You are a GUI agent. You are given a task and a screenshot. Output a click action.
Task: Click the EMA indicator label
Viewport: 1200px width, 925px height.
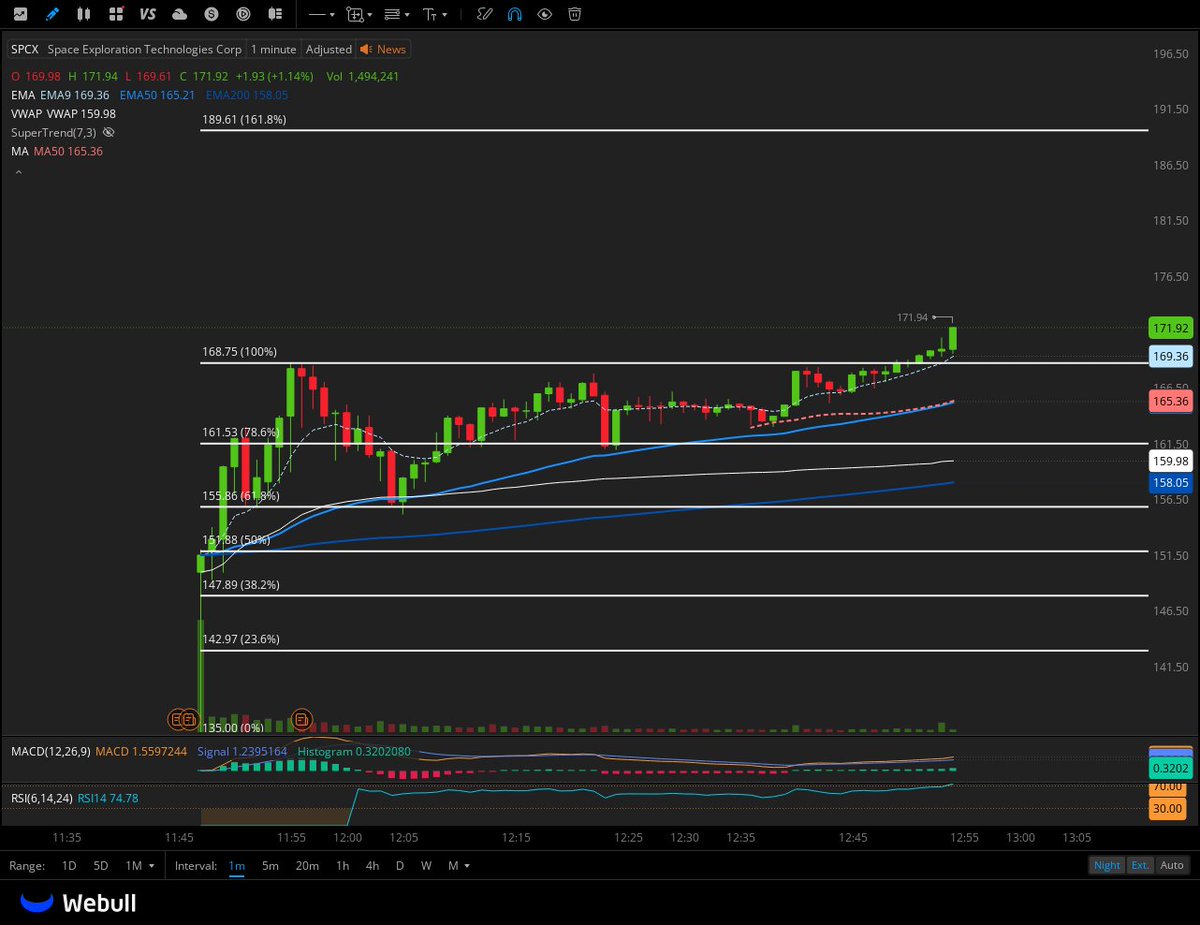click(x=23, y=95)
